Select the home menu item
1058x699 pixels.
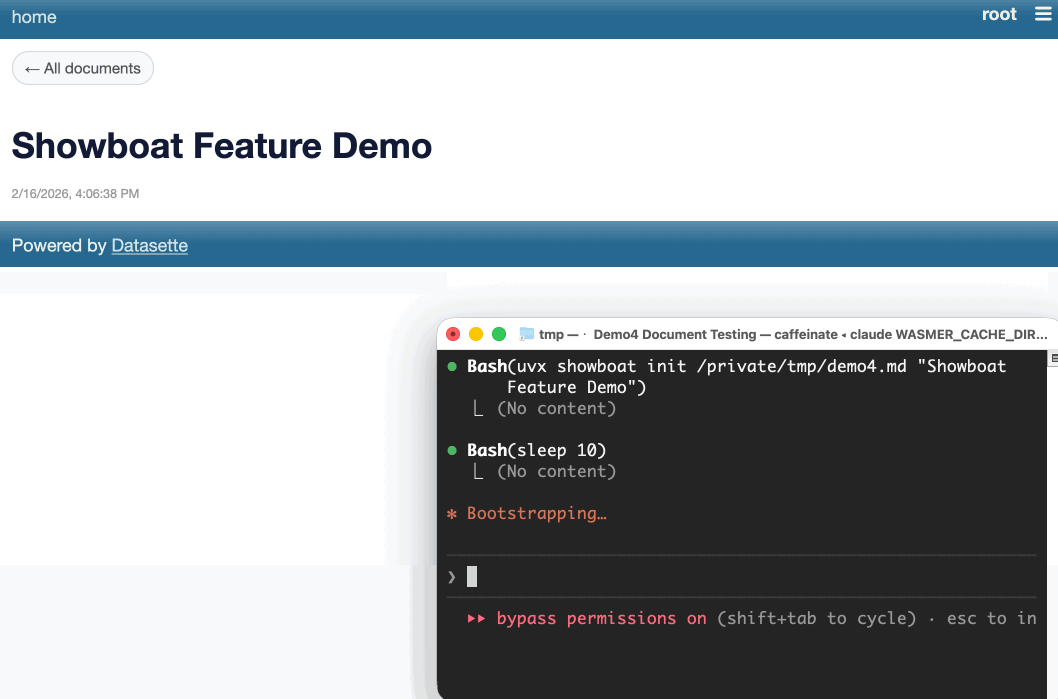tap(34, 16)
